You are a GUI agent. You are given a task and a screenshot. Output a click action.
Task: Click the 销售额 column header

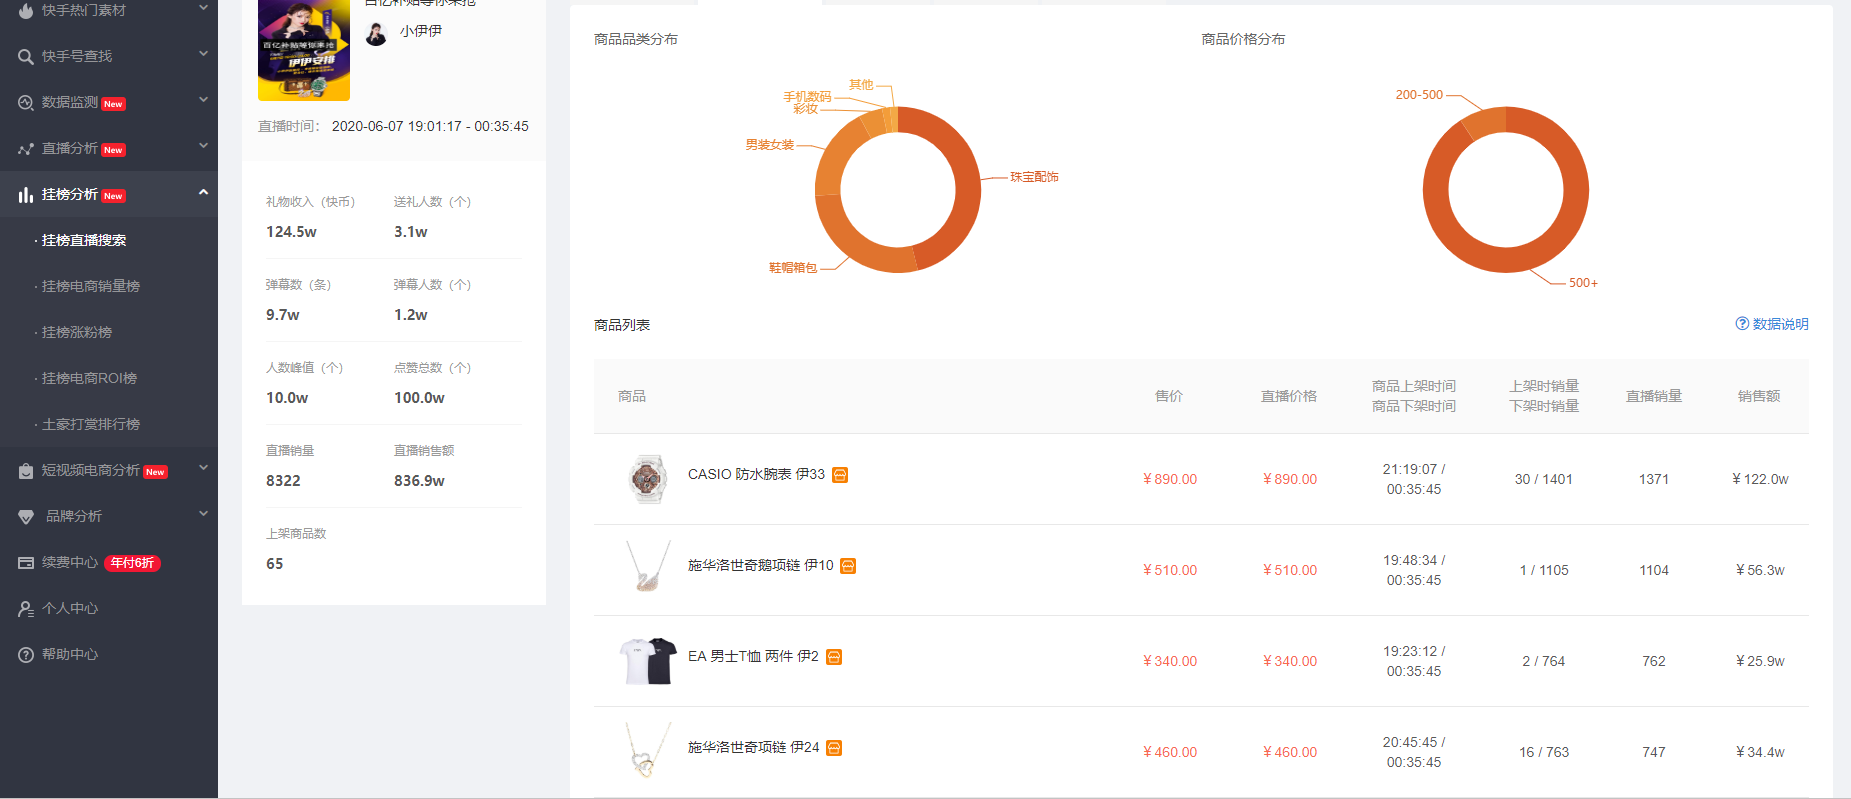[x=1759, y=396]
